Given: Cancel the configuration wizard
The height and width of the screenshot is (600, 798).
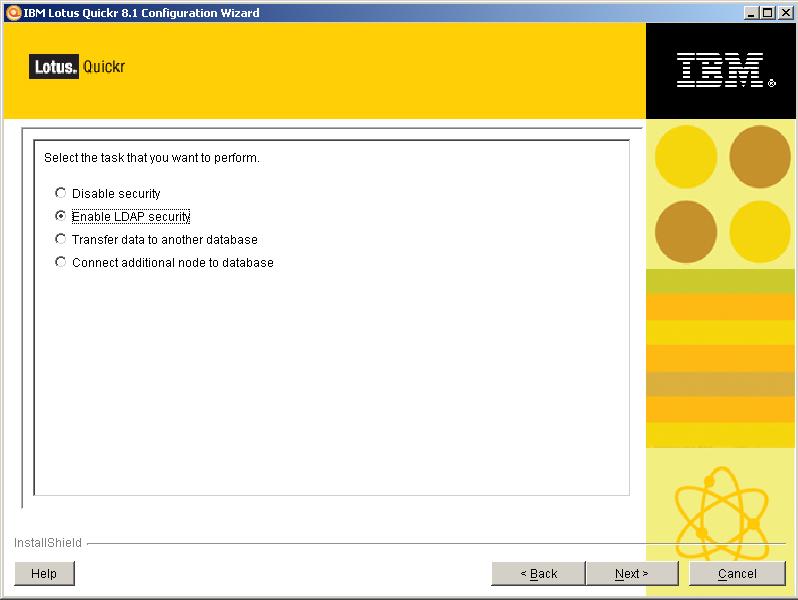Looking at the screenshot, I should coord(737,574).
